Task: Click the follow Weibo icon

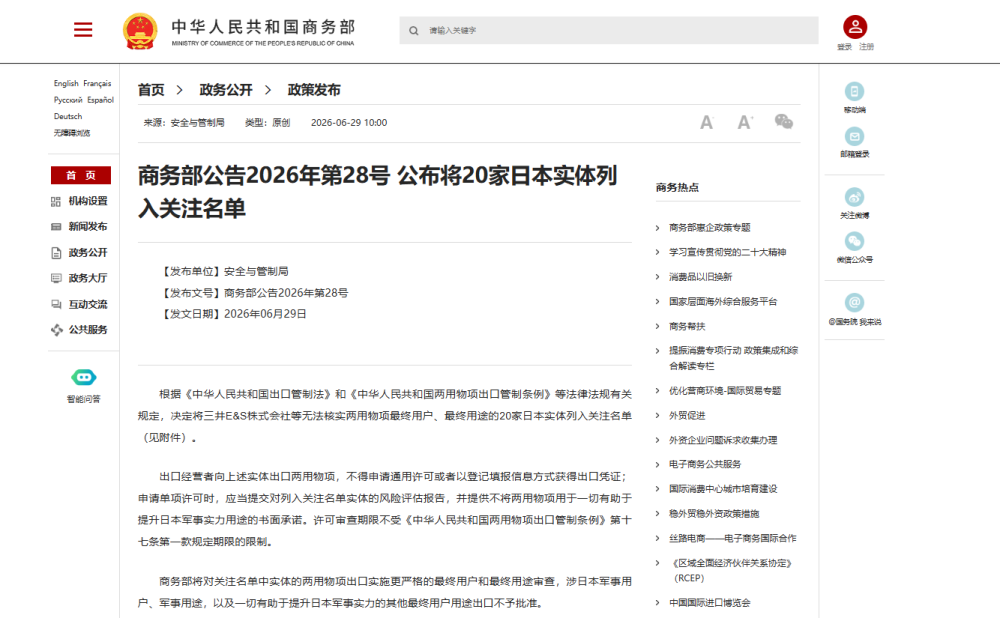Action: [855, 197]
